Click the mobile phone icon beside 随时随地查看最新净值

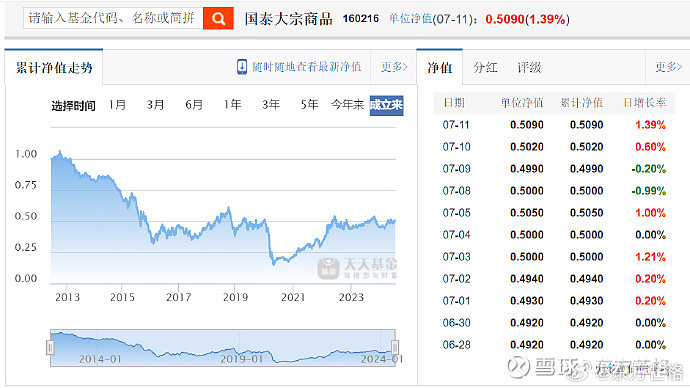tap(242, 67)
